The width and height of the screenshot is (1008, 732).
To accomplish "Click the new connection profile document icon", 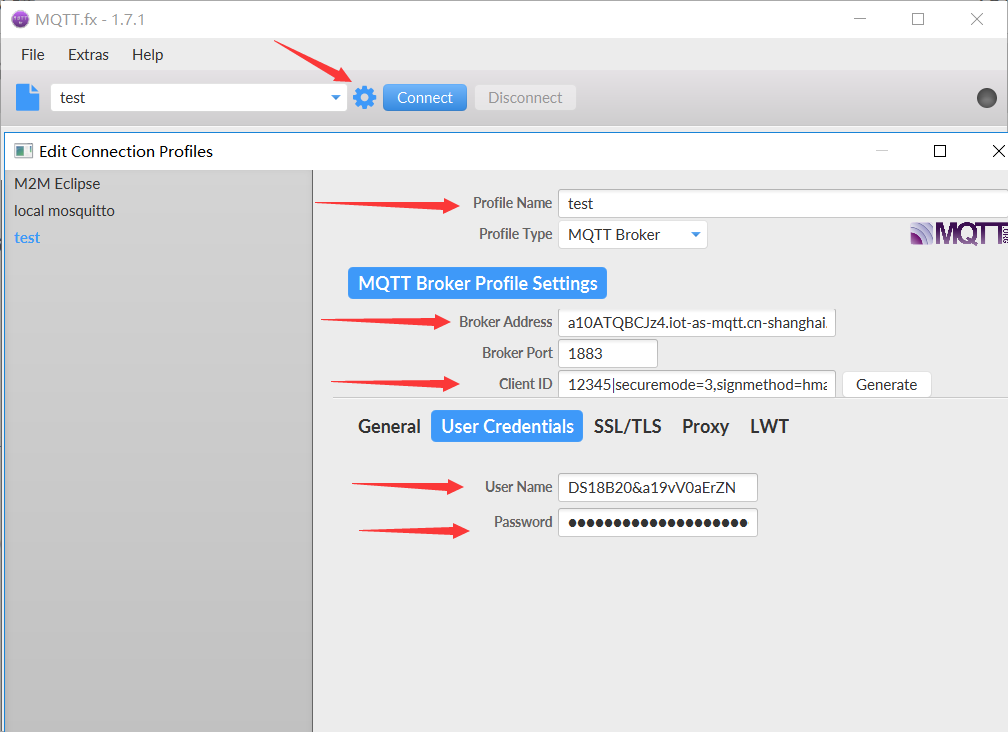I will 28,98.
